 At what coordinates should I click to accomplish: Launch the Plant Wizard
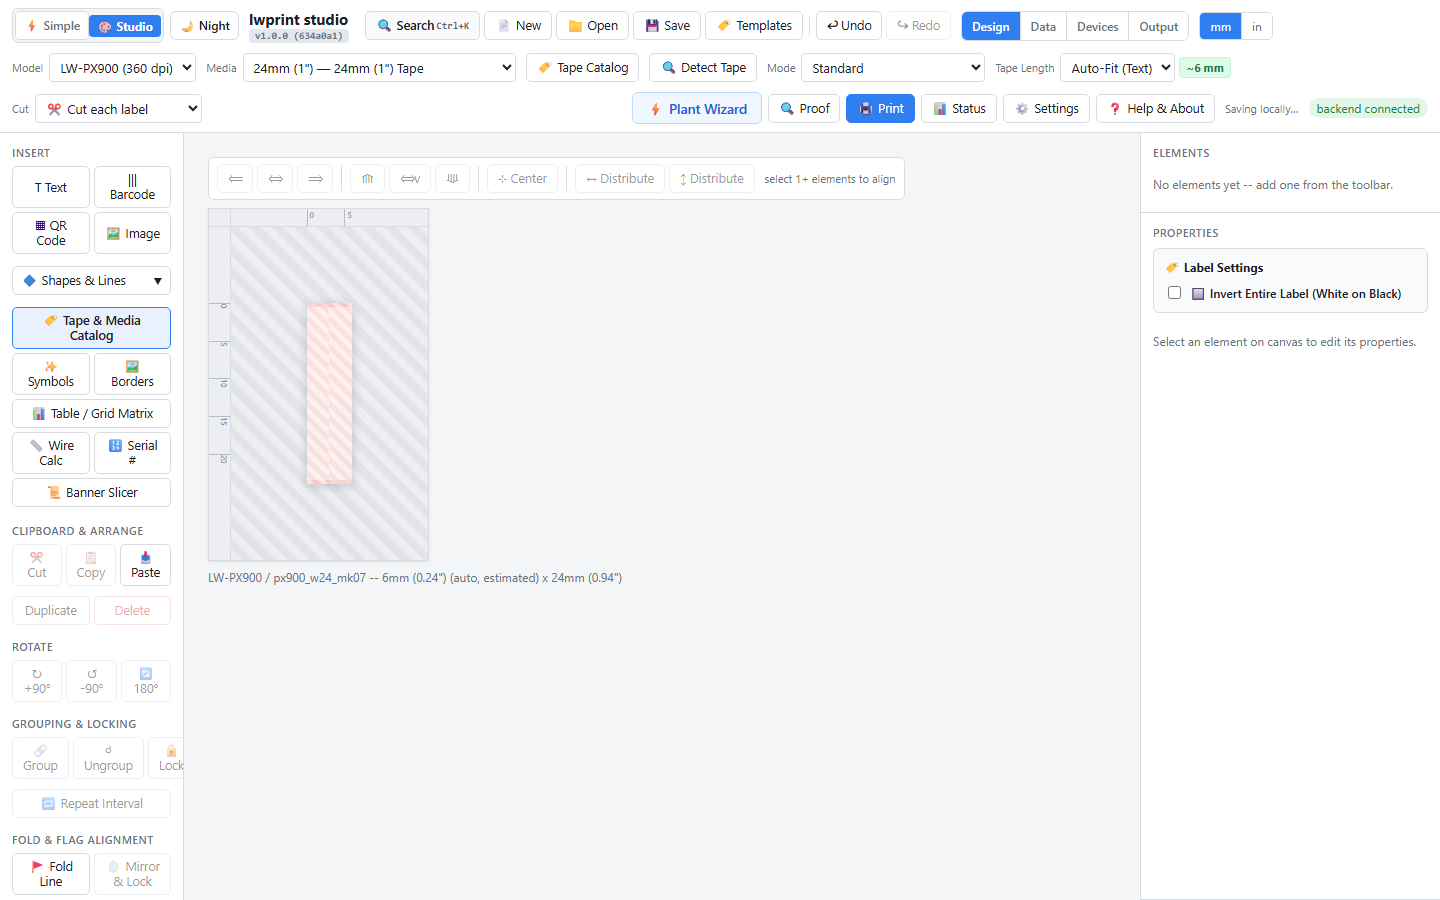697,109
